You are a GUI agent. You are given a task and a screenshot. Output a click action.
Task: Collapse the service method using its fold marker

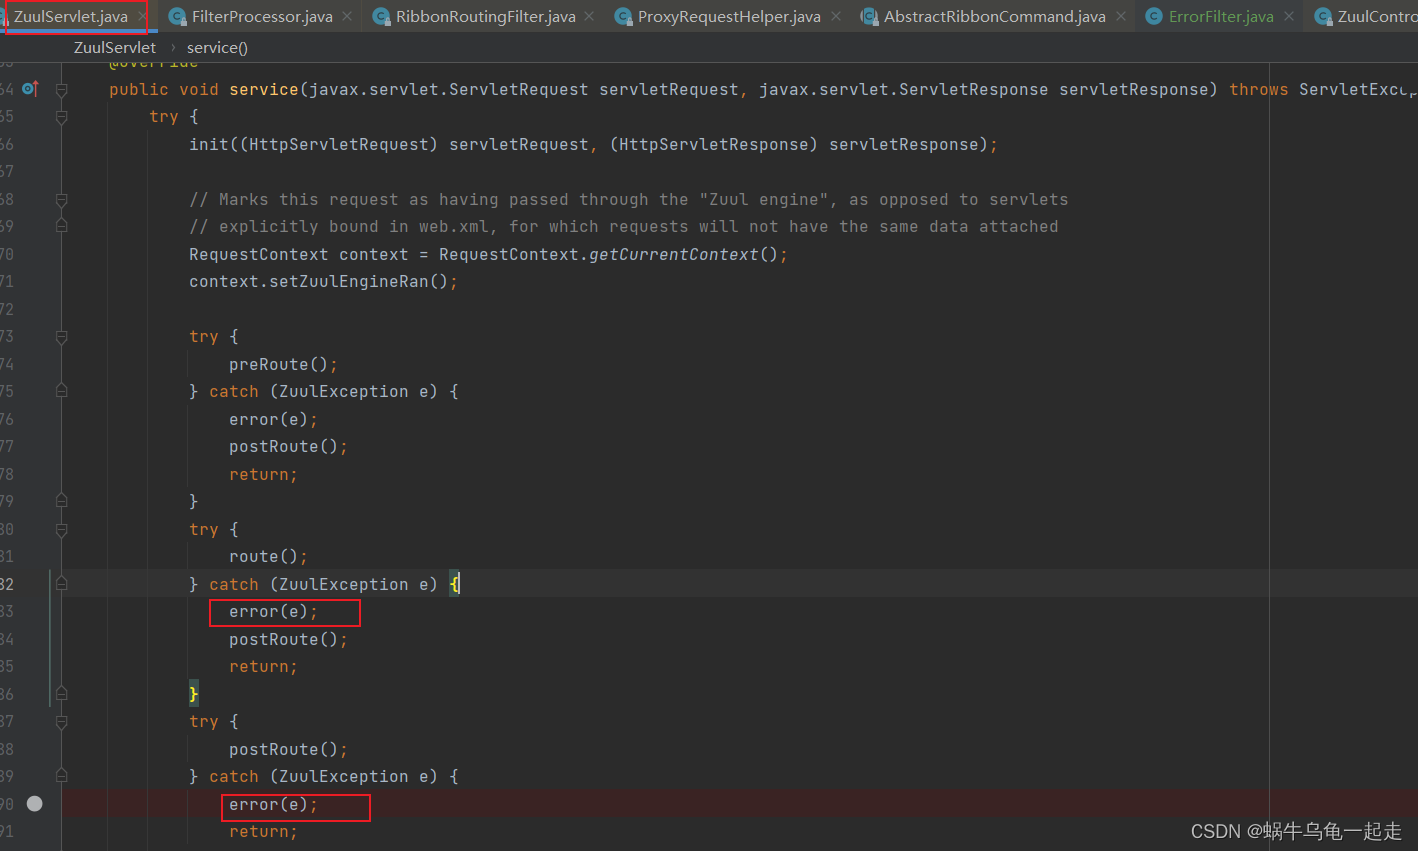[62, 90]
